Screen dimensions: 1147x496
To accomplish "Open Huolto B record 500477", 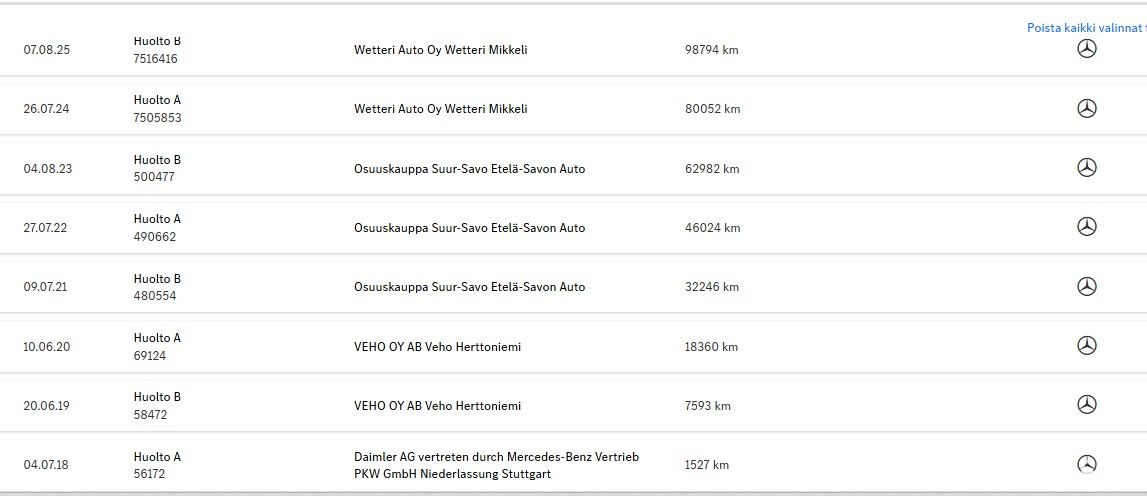I will [157, 168].
